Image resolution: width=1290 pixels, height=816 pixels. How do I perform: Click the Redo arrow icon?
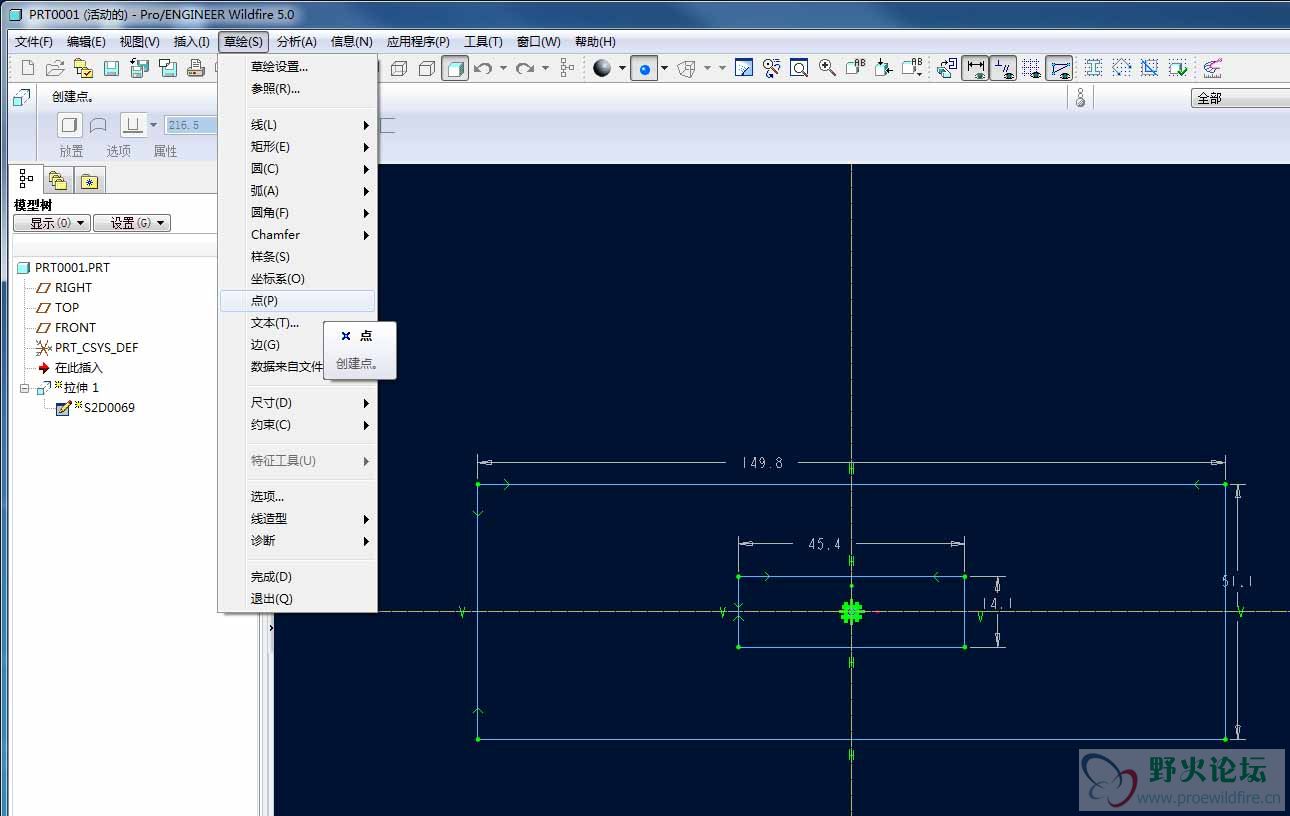525,68
